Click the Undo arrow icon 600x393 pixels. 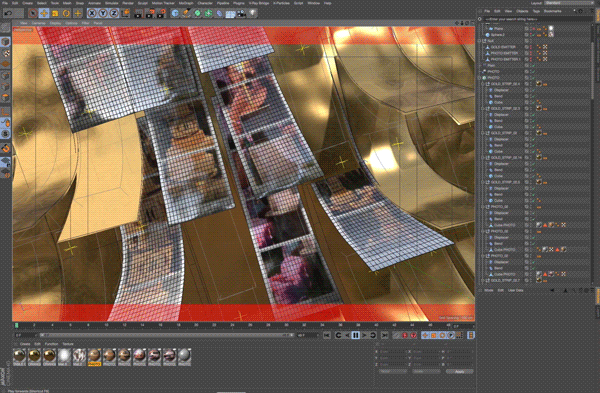(8, 13)
